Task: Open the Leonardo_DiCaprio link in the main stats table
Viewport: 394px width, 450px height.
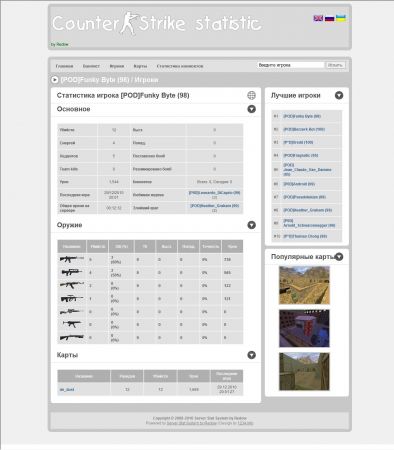Action: coord(214,193)
